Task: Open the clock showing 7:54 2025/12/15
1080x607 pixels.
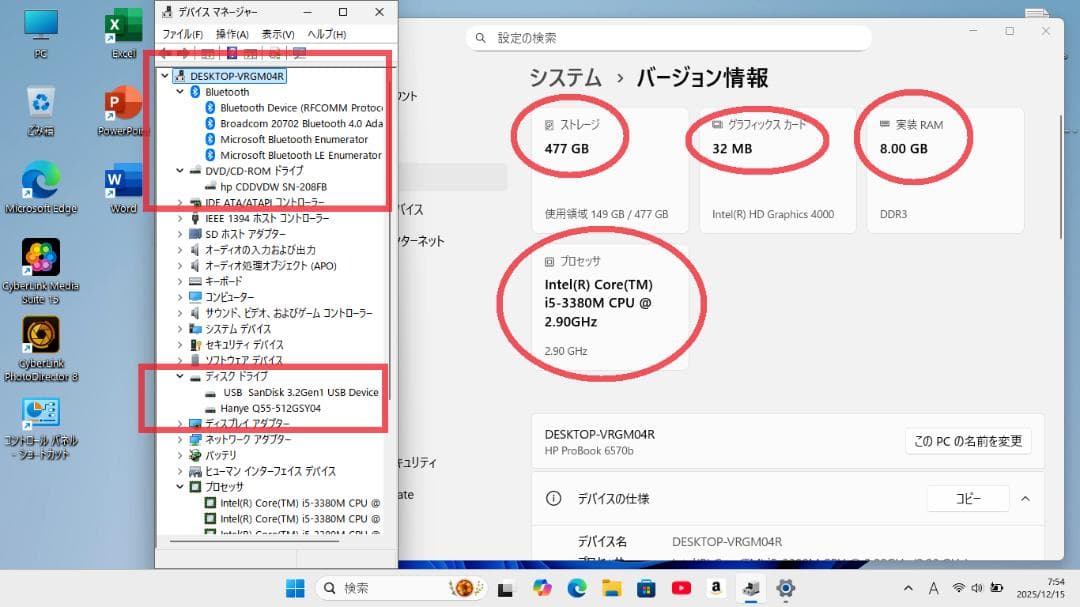Action: tap(1040, 588)
